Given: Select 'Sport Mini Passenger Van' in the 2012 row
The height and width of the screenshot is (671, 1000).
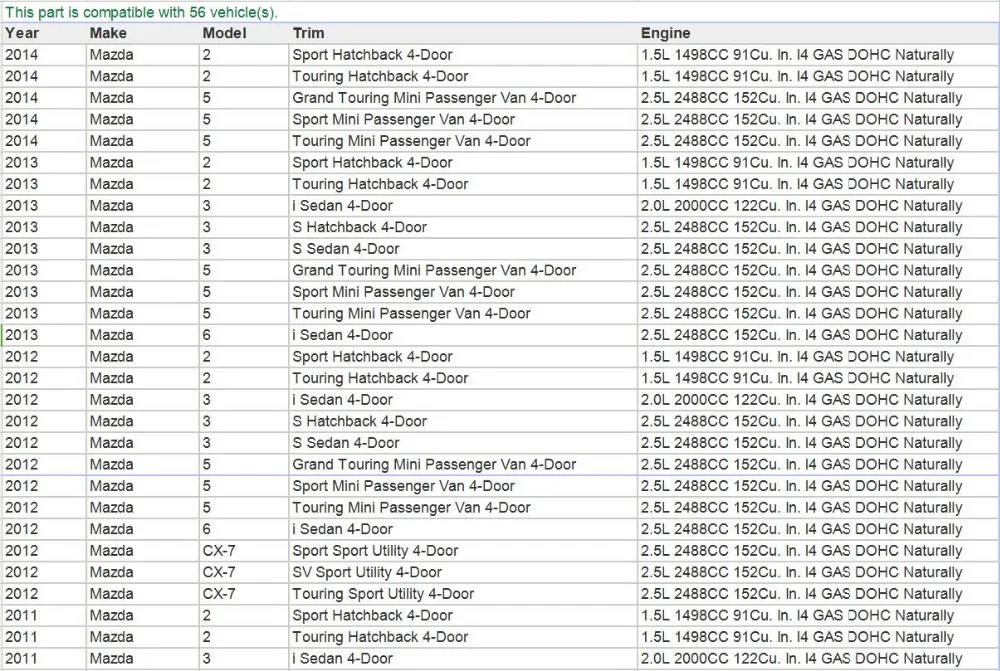Looking at the screenshot, I should [378, 487].
